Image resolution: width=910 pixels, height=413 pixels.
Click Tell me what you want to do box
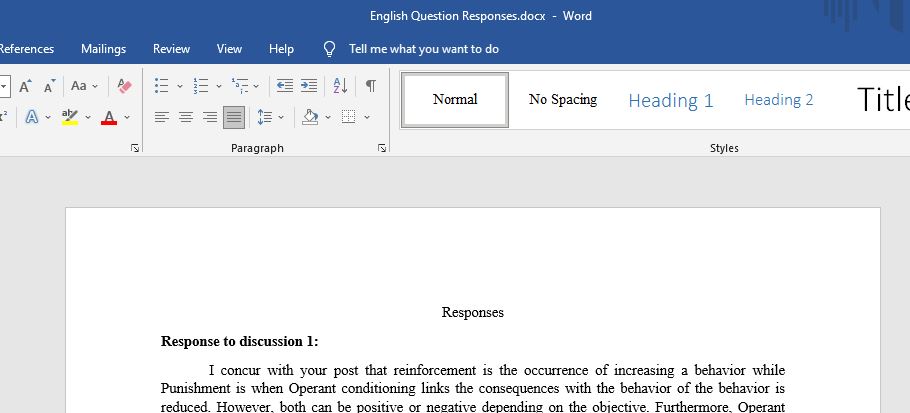[x=424, y=49]
